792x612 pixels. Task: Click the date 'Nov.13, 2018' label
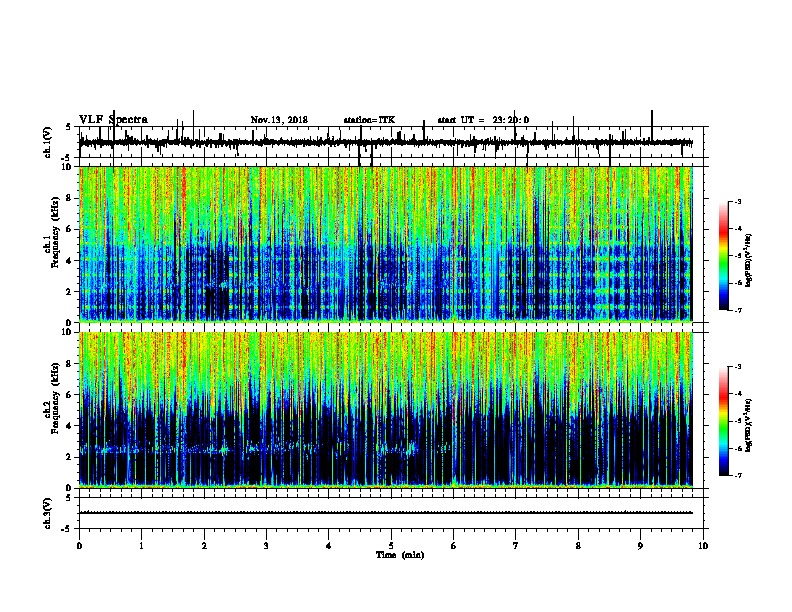(x=279, y=120)
